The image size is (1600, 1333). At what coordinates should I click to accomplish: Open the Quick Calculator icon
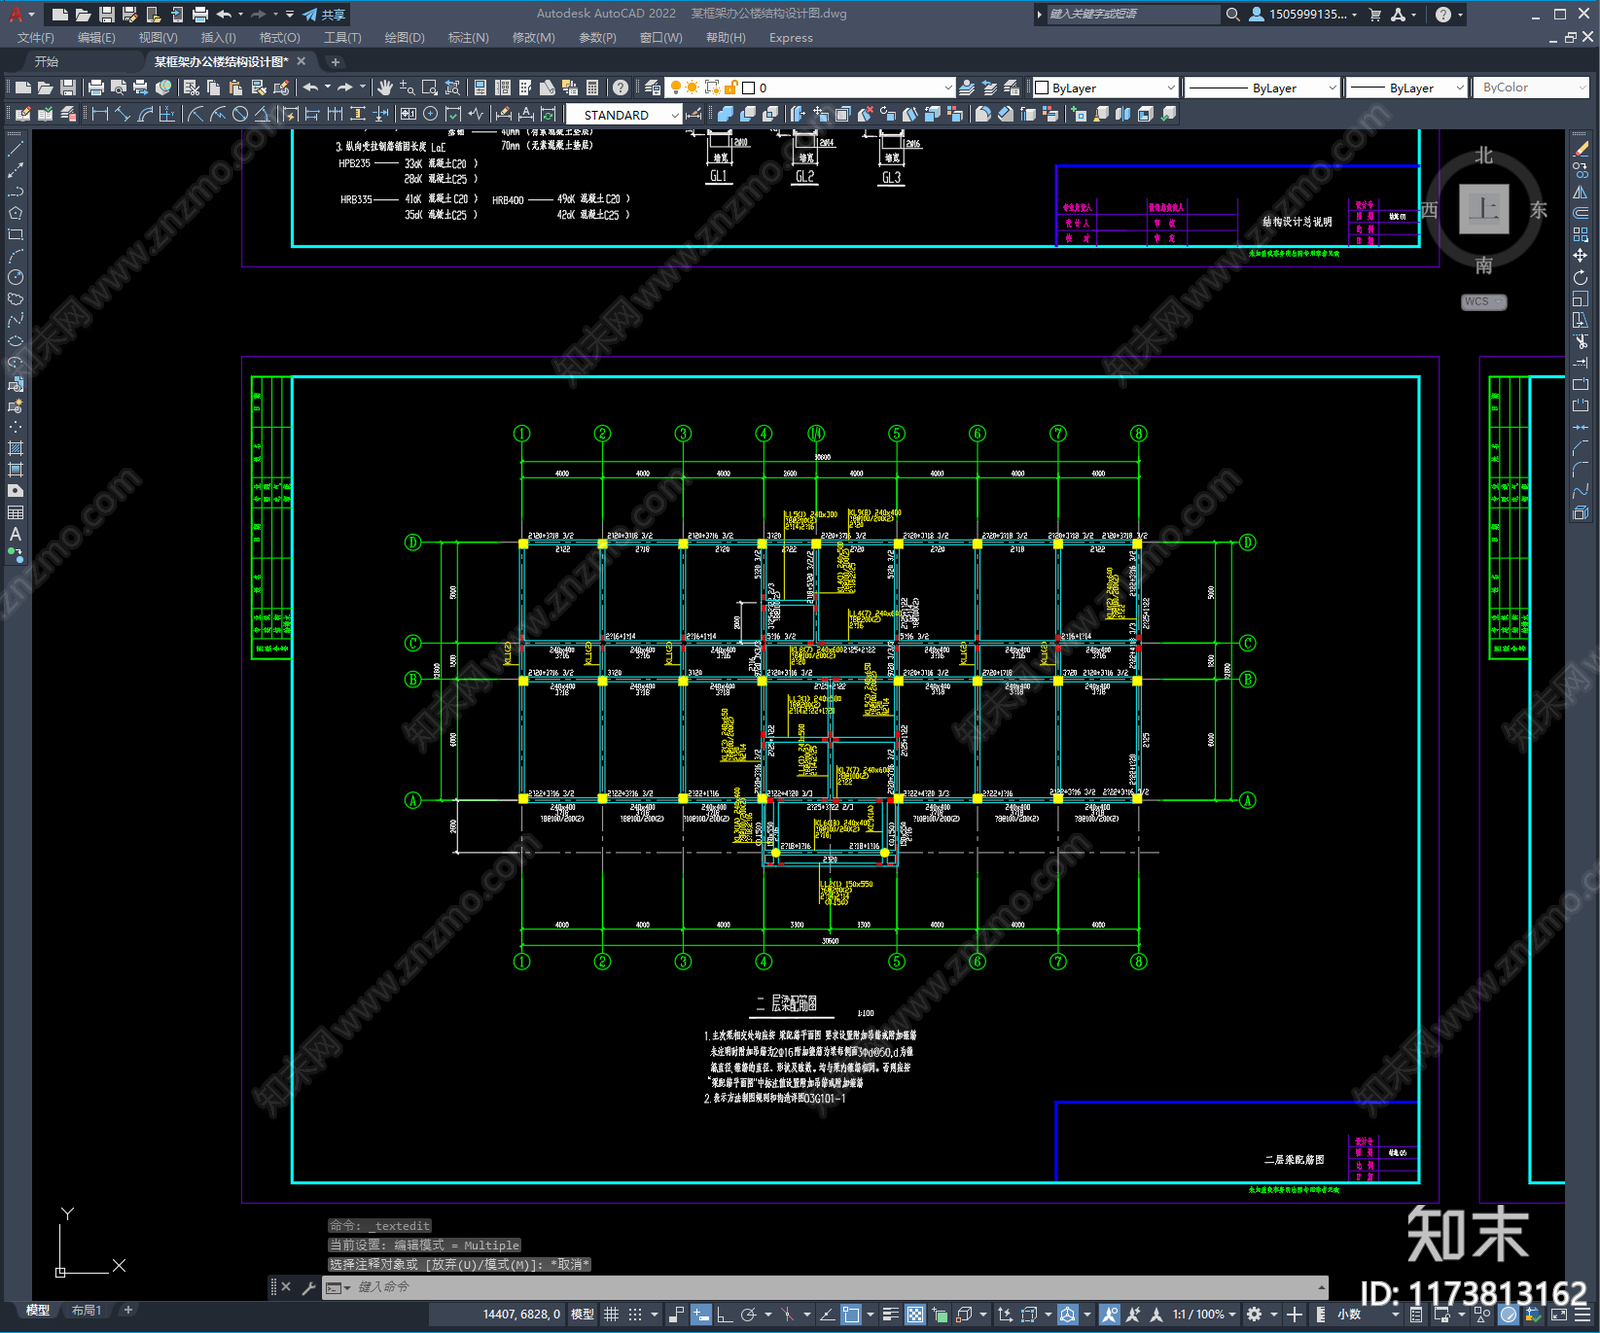(x=592, y=88)
